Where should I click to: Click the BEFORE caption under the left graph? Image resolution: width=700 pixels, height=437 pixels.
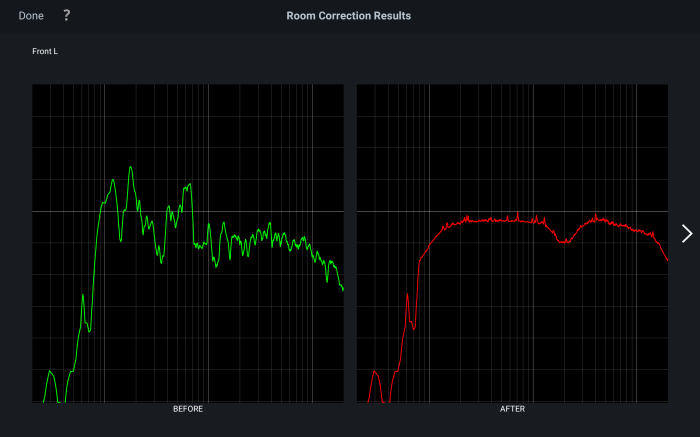pyautogui.click(x=188, y=409)
